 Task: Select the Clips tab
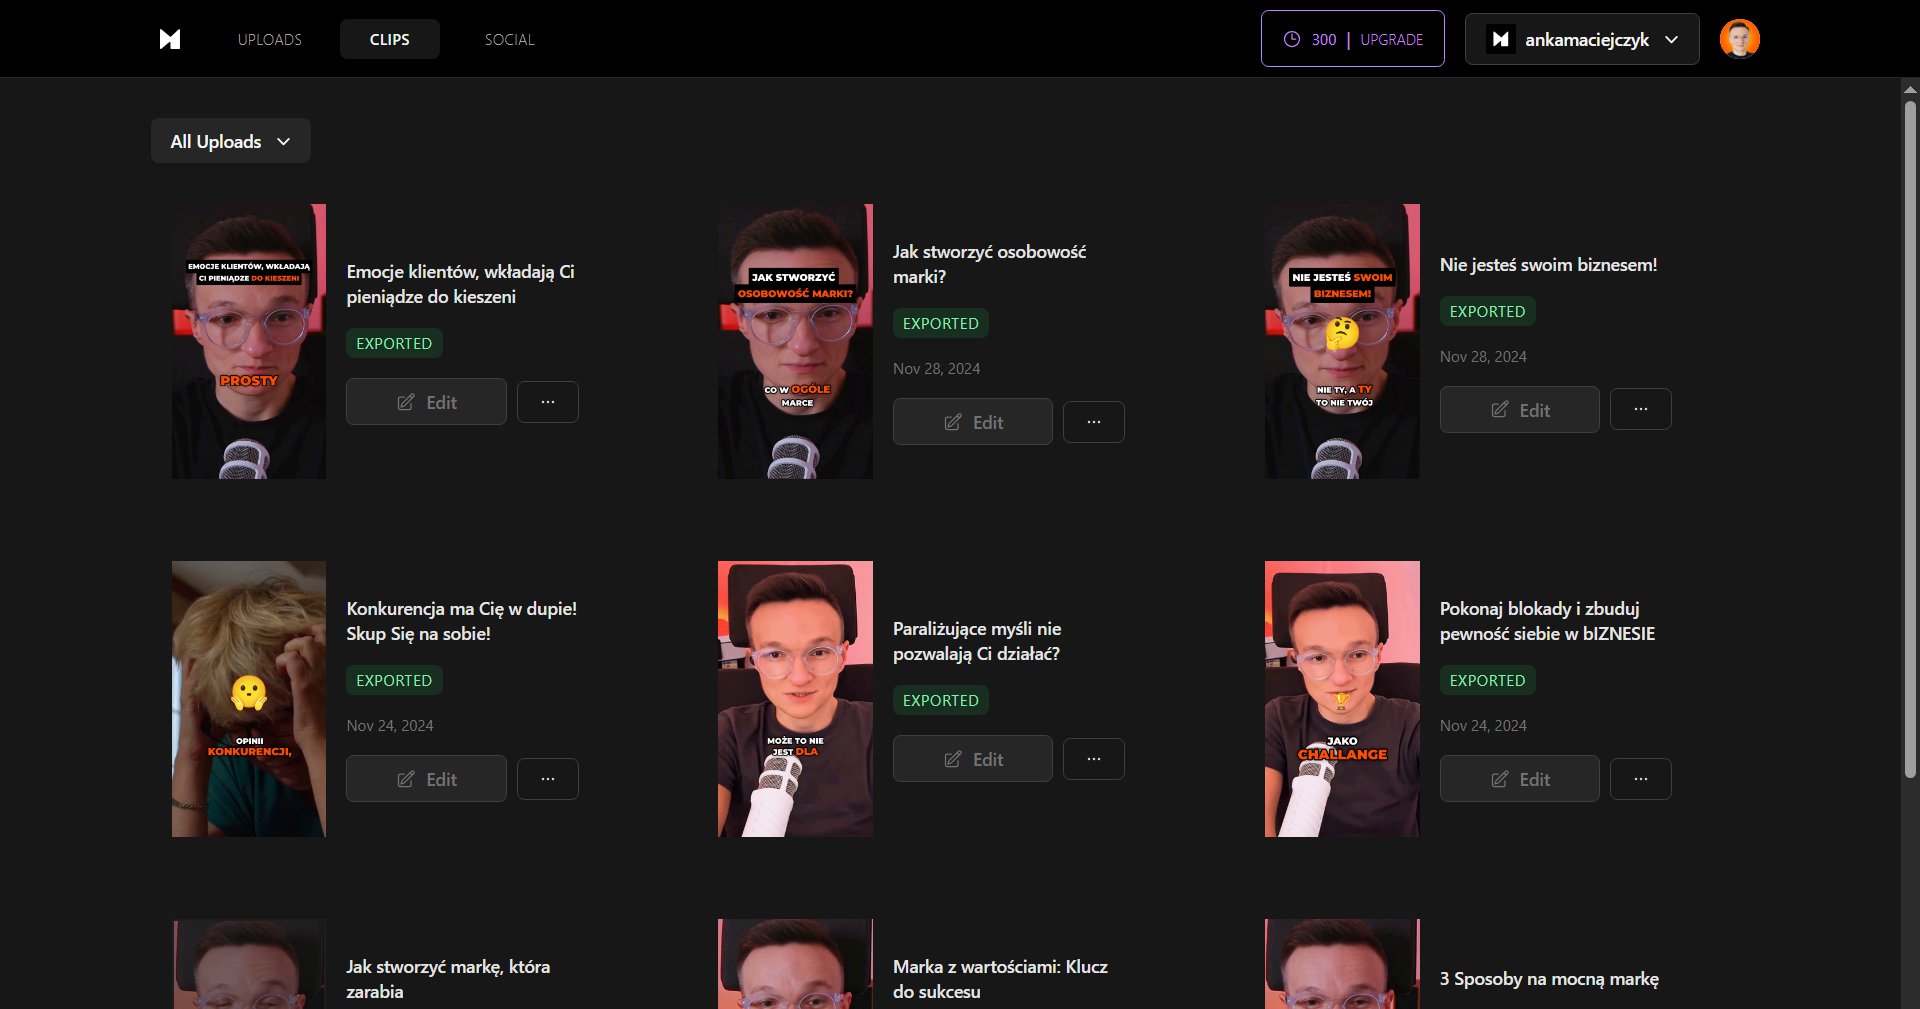click(x=389, y=39)
